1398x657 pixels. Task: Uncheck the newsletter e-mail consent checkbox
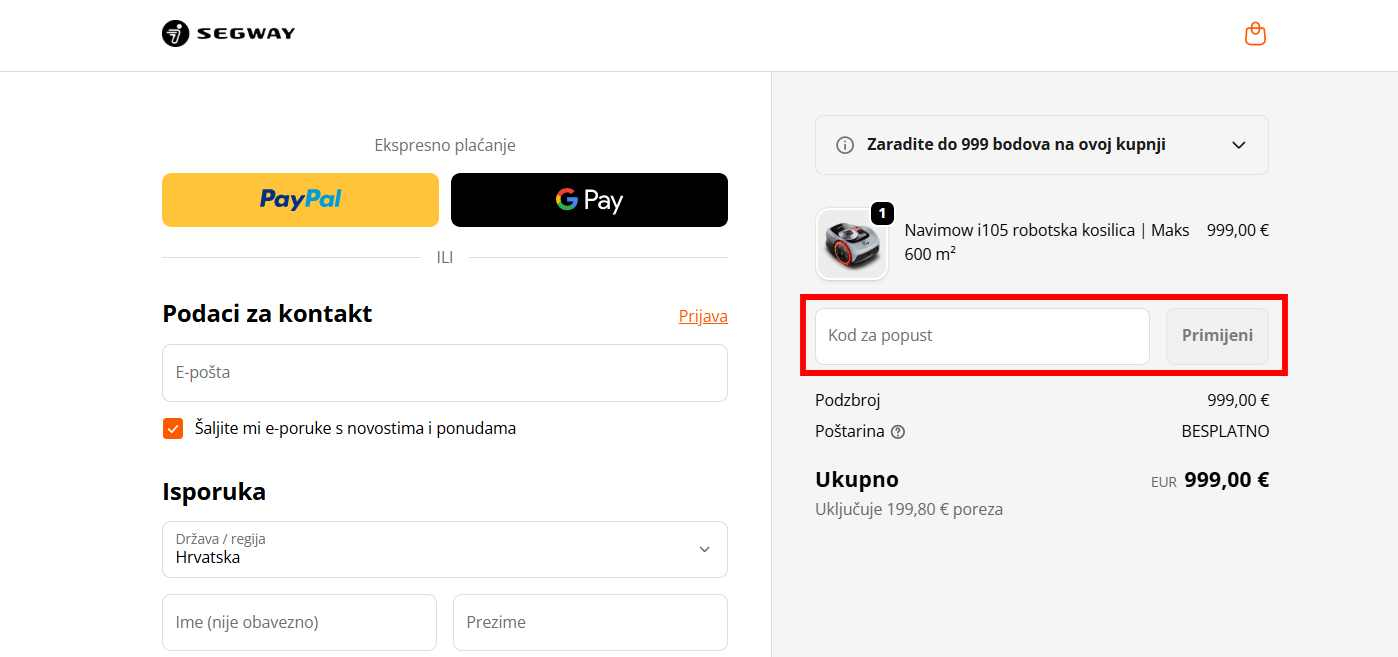coord(172,428)
